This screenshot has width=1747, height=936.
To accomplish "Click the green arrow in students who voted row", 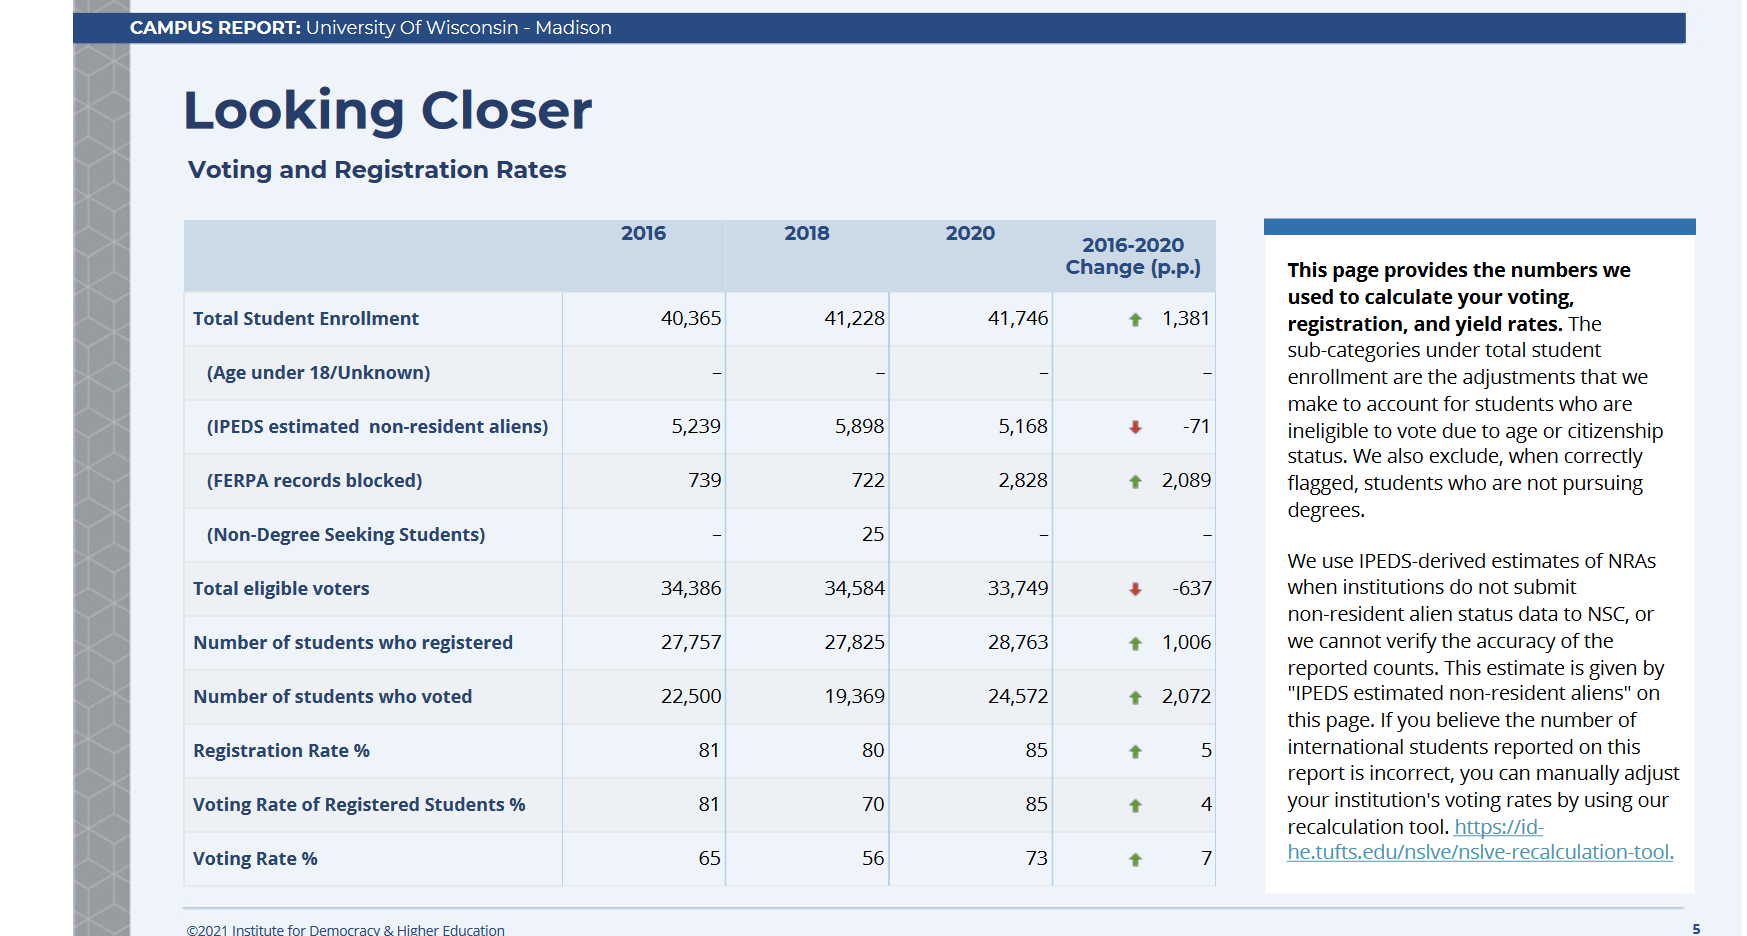I will (1135, 698).
